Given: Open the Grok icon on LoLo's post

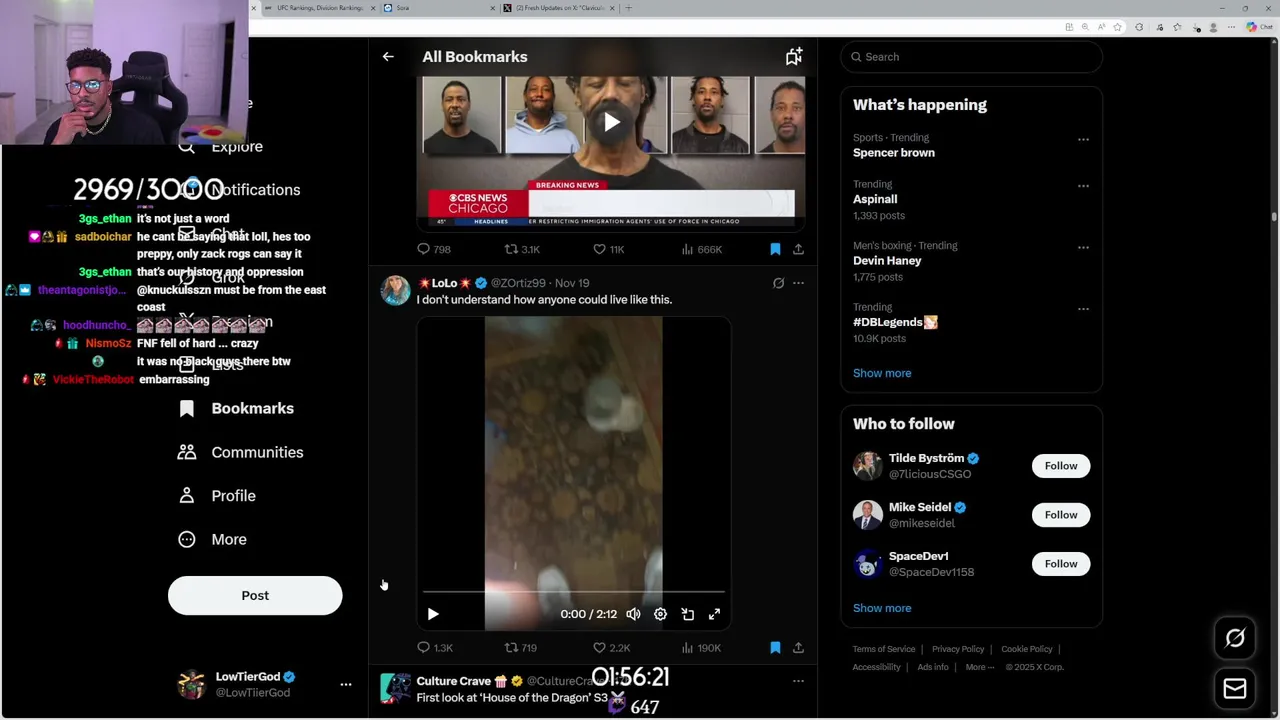Looking at the screenshot, I should pyautogui.click(x=778, y=283).
